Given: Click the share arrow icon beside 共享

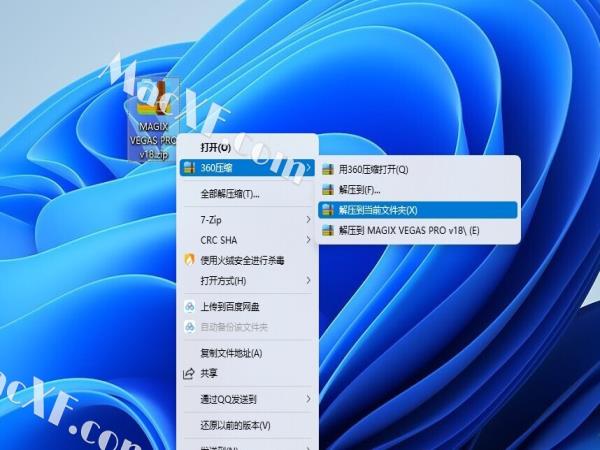Looking at the screenshot, I should [x=189, y=373].
